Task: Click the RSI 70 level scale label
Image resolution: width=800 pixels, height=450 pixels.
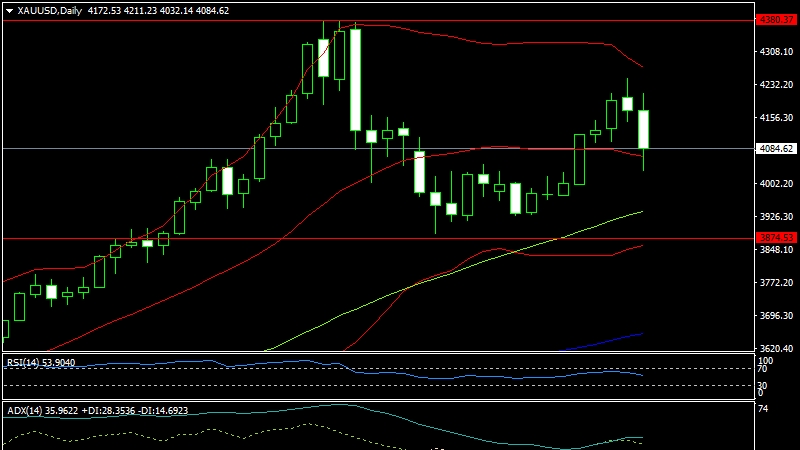Action: pyautogui.click(x=764, y=369)
